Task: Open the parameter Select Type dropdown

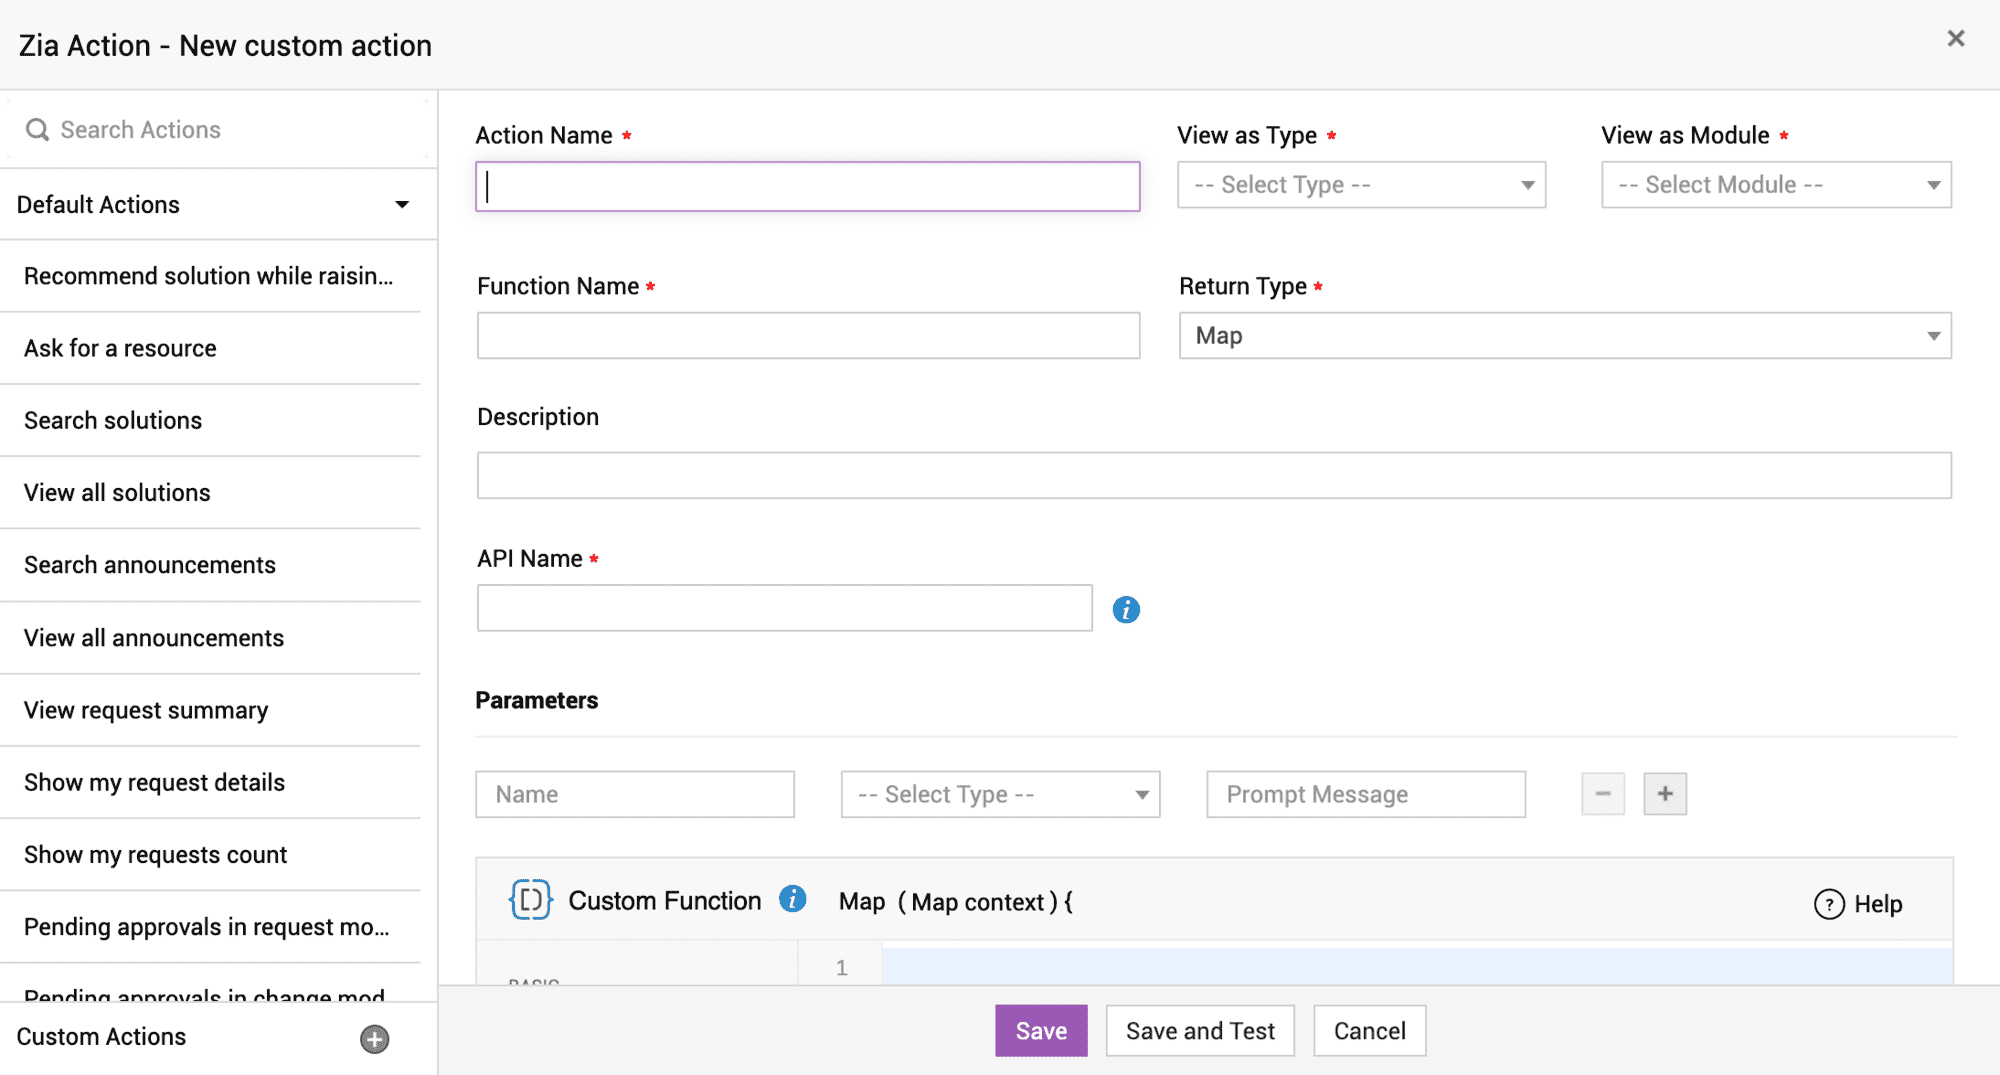Action: 1000,794
